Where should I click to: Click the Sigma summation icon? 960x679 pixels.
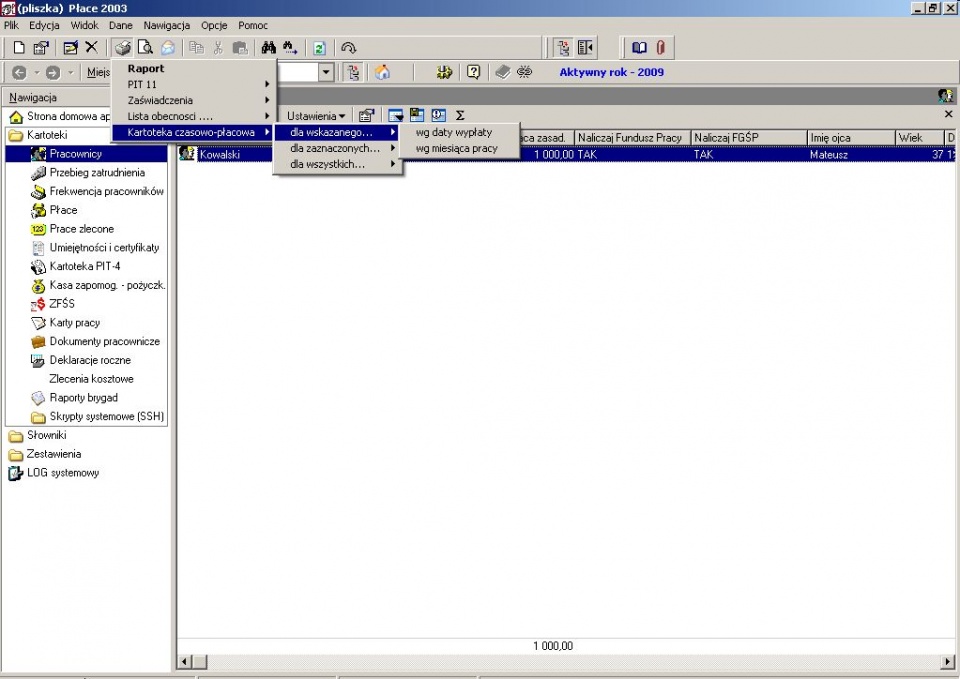point(460,115)
